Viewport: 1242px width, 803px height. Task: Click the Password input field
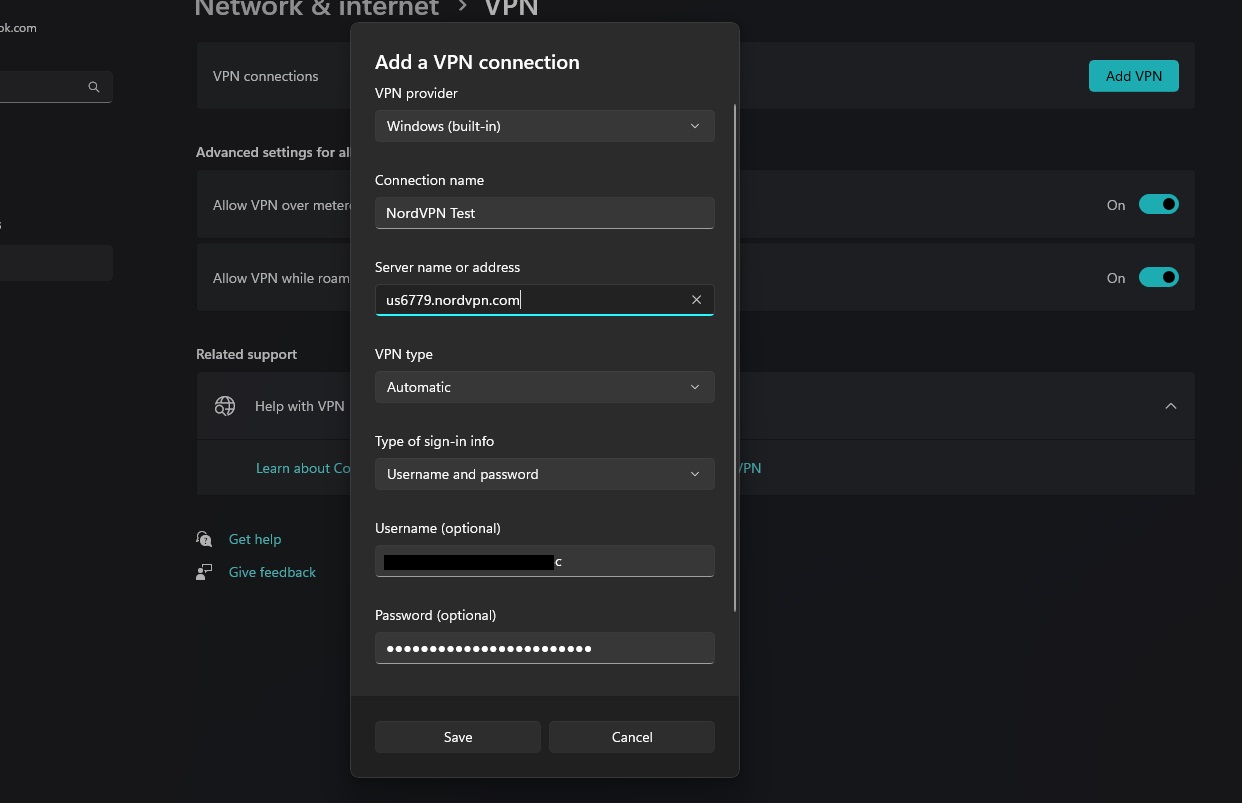click(x=545, y=648)
